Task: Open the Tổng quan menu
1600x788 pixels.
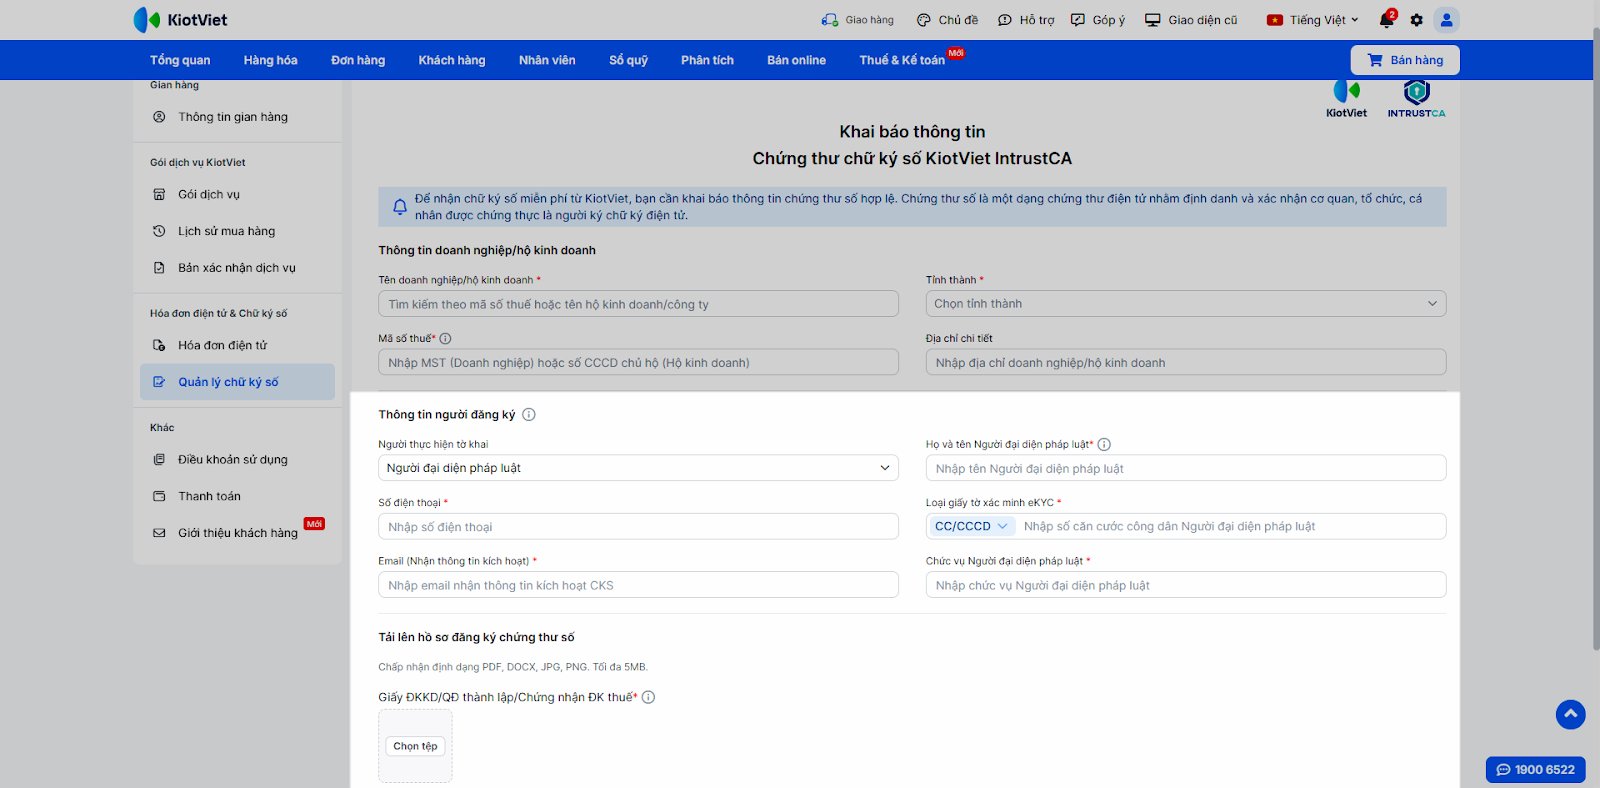Action: [x=180, y=60]
